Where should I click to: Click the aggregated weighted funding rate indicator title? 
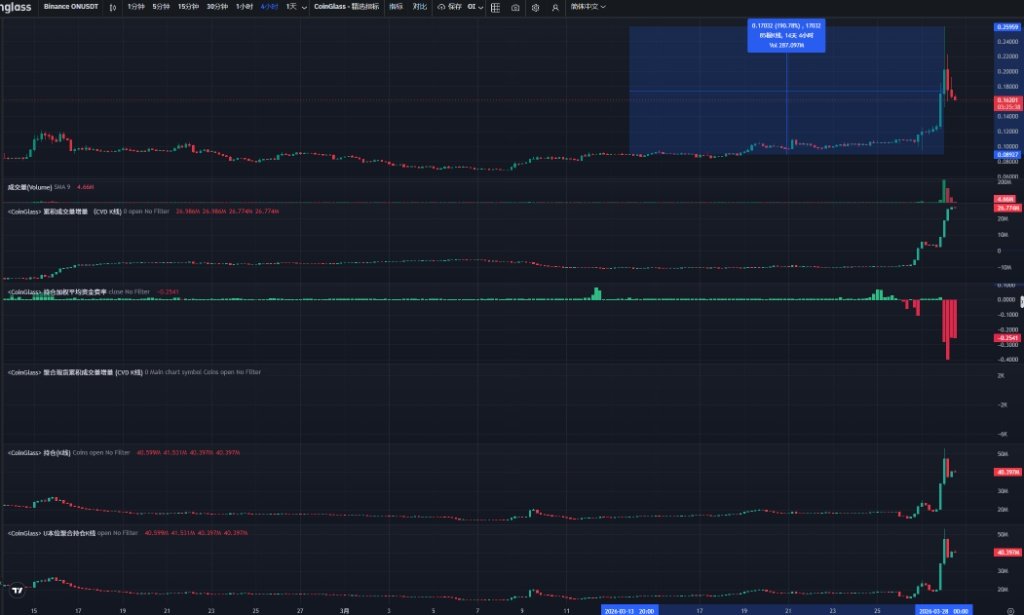[56, 292]
